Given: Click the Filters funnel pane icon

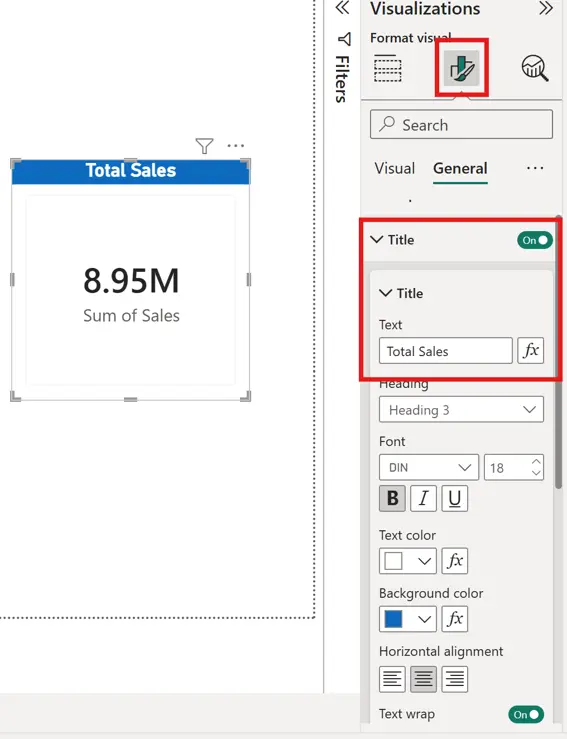Looking at the screenshot, I should click(x=344, y=39).
